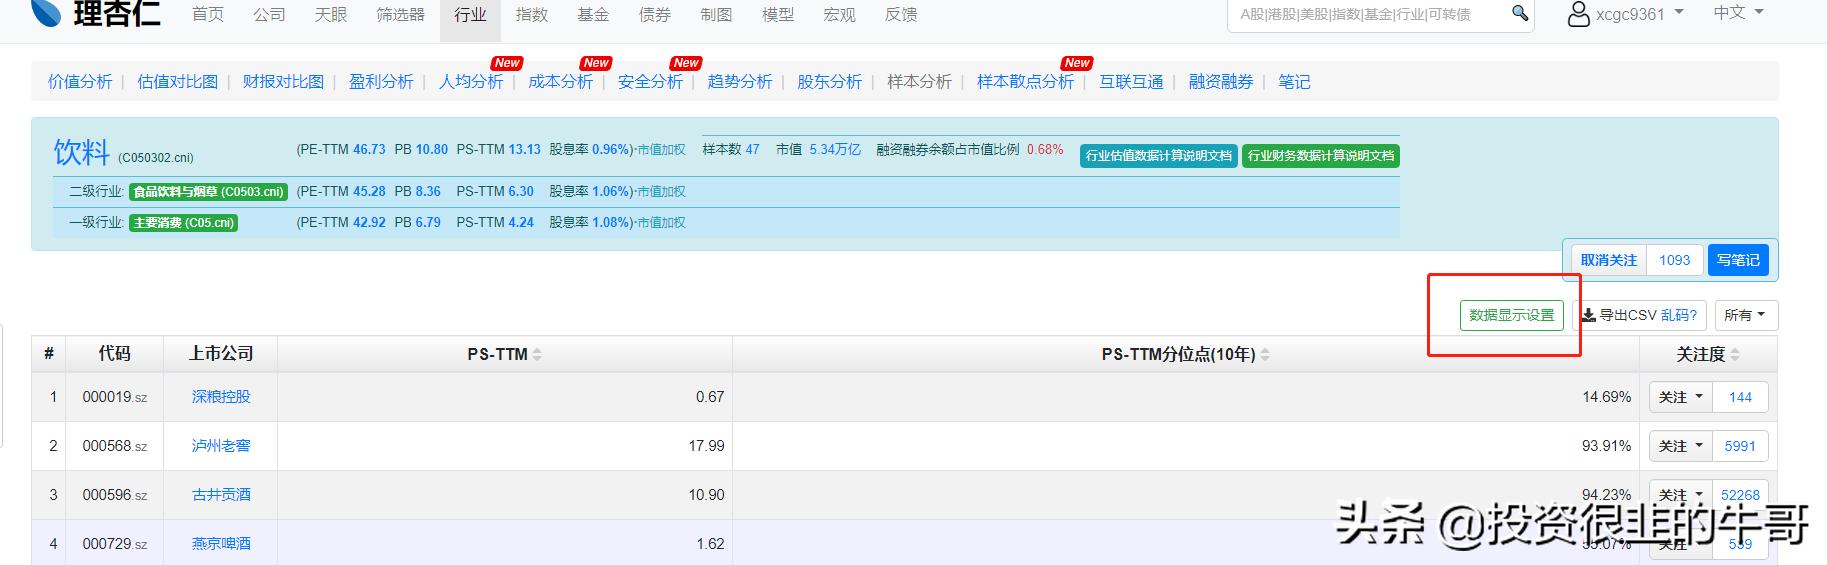Image resolution: width=1827 pixels, height=565 pixels.
Task: Open 古井贡酒 company link
Action: [x=221, y=495]
